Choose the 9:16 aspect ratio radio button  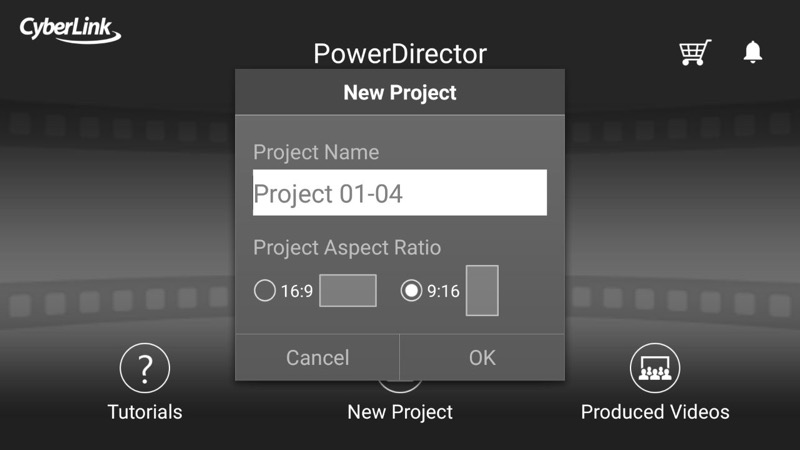411,291
